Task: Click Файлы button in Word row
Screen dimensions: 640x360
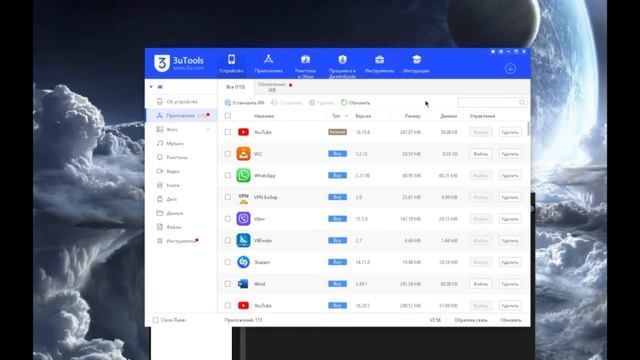Action: tap(480, 284)
